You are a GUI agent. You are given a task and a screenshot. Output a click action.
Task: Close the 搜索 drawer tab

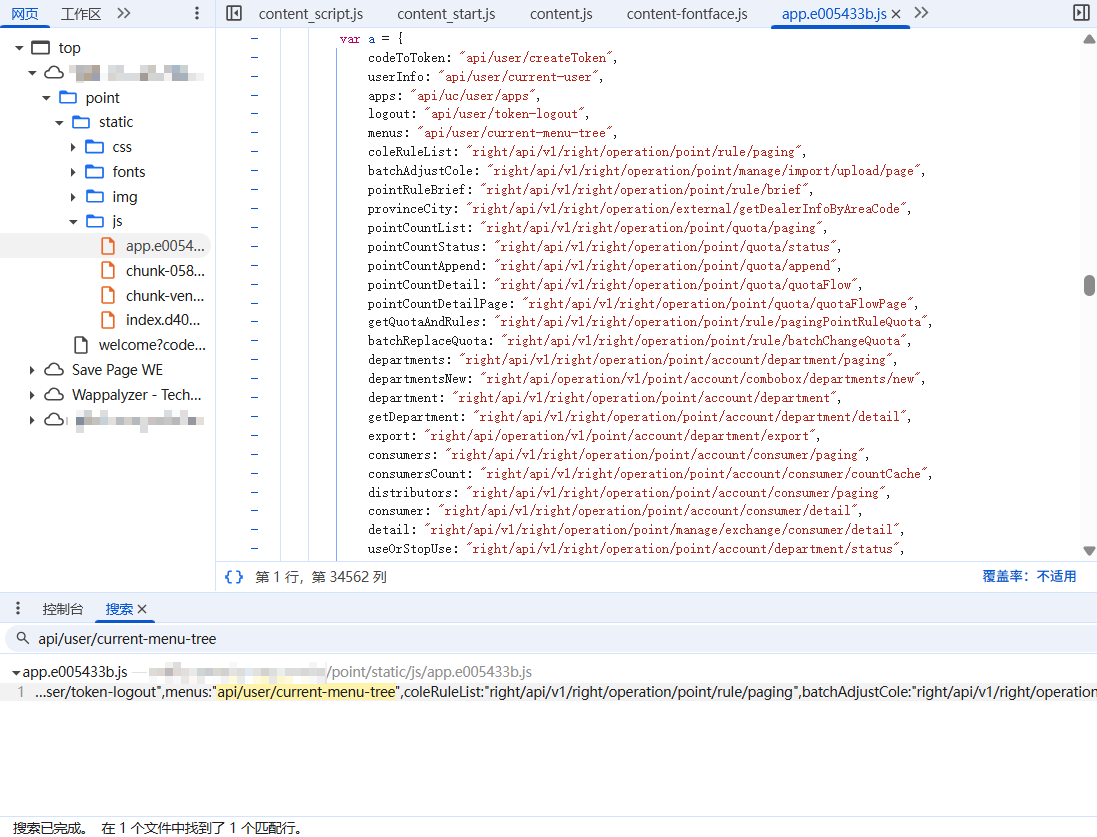coord(142,609)
